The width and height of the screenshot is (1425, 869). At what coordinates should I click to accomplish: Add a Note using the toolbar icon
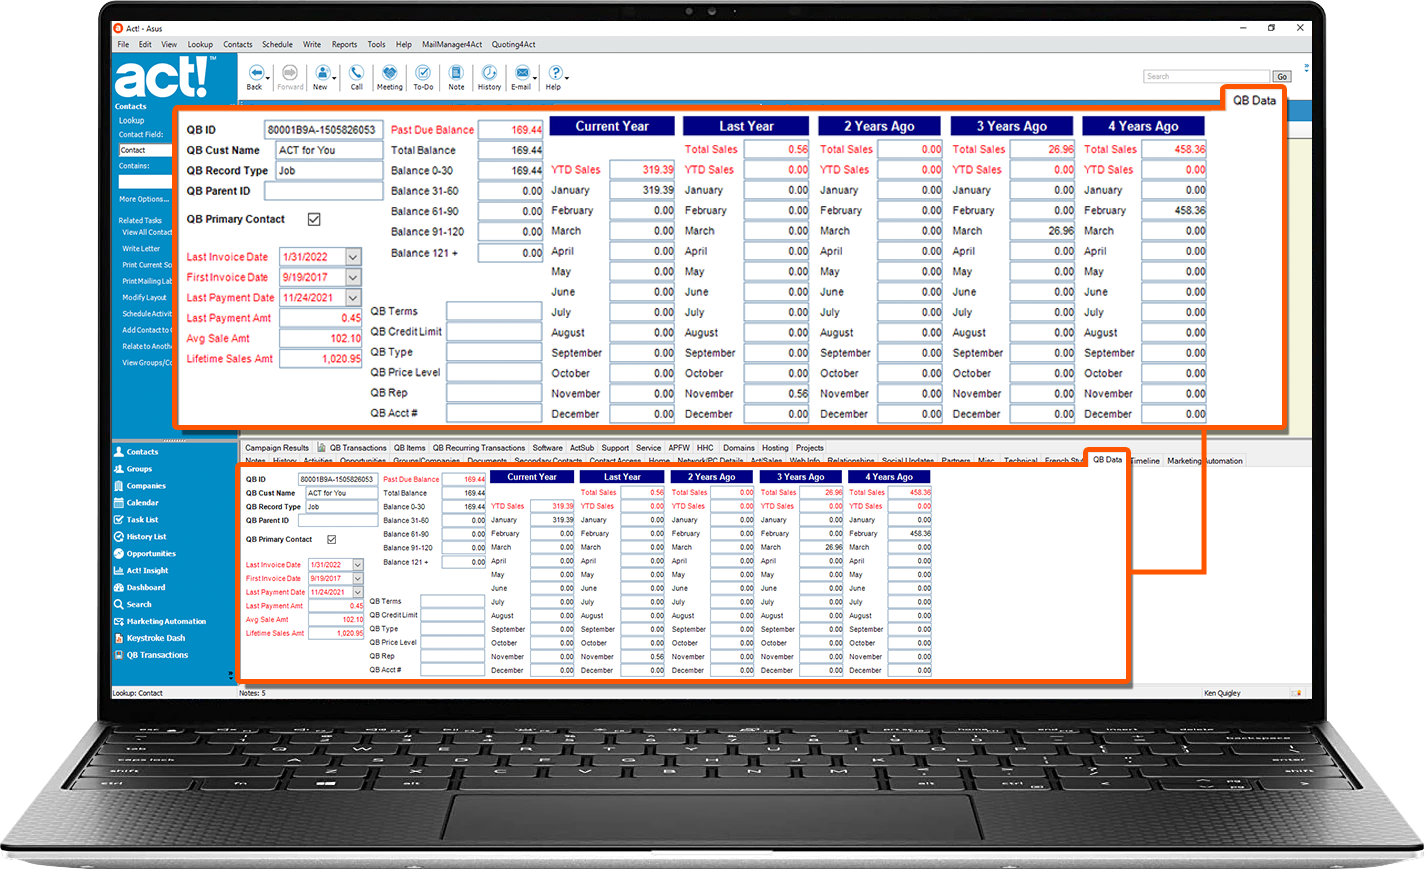pos(456,73)
